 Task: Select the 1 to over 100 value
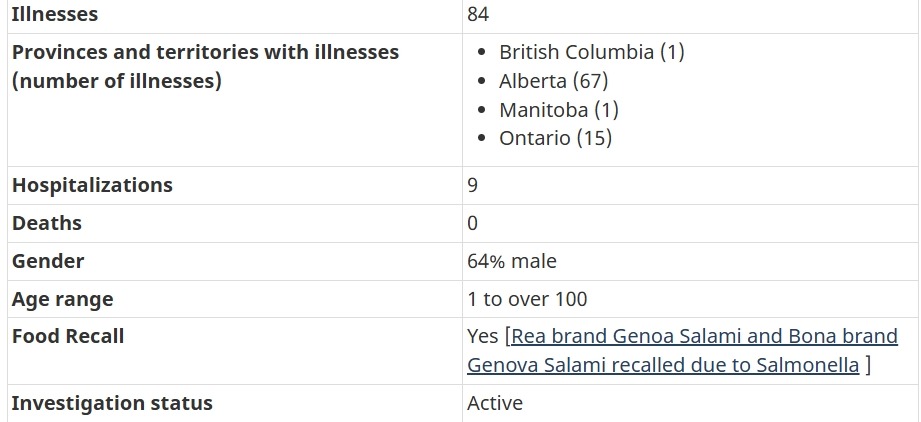527,299
